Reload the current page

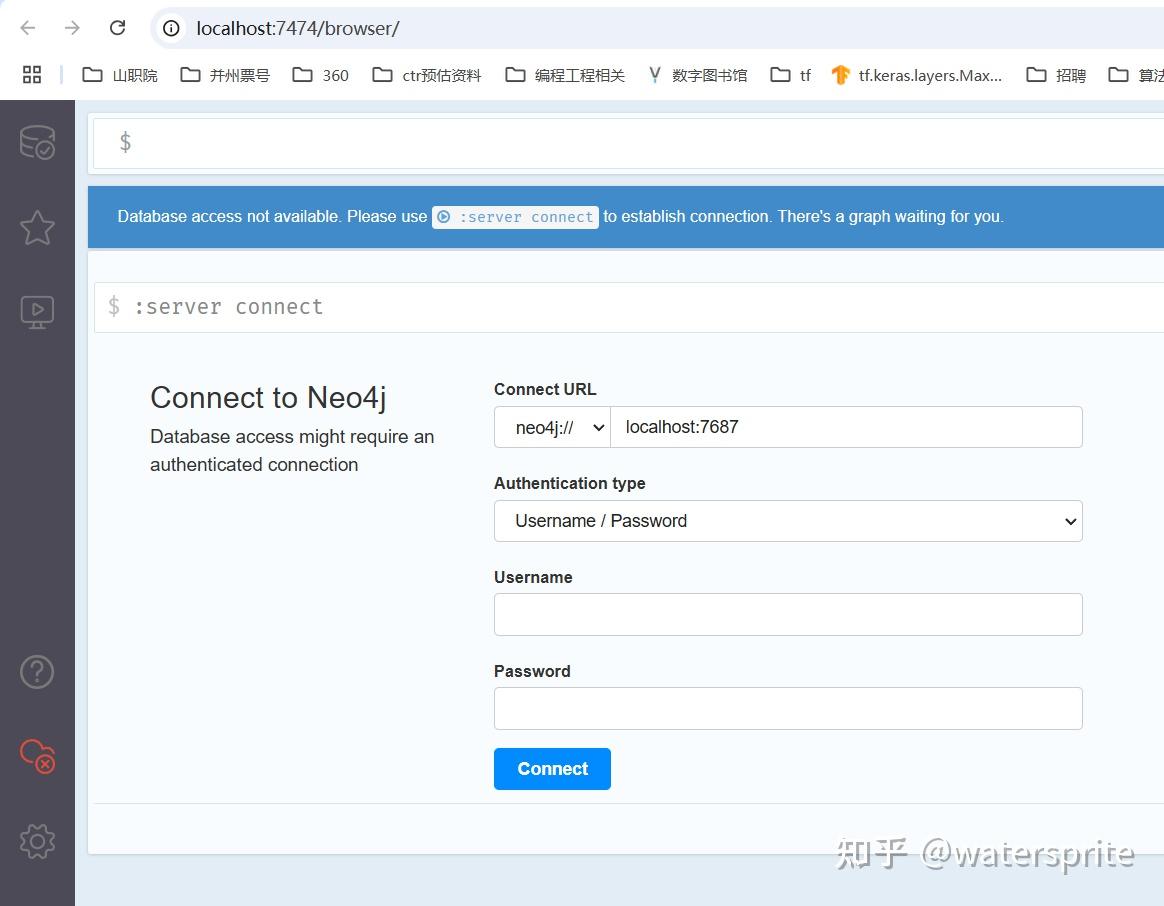(x=117, y=28)
